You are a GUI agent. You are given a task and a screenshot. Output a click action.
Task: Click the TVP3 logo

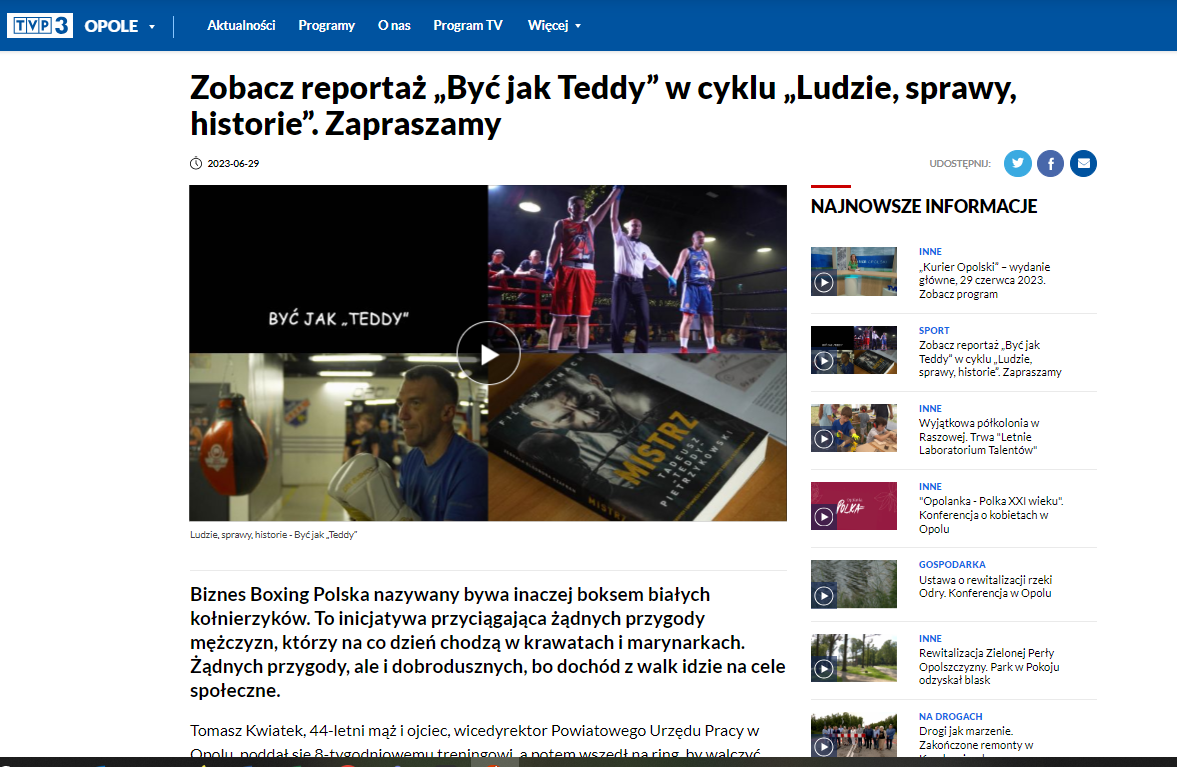[40, 26]
